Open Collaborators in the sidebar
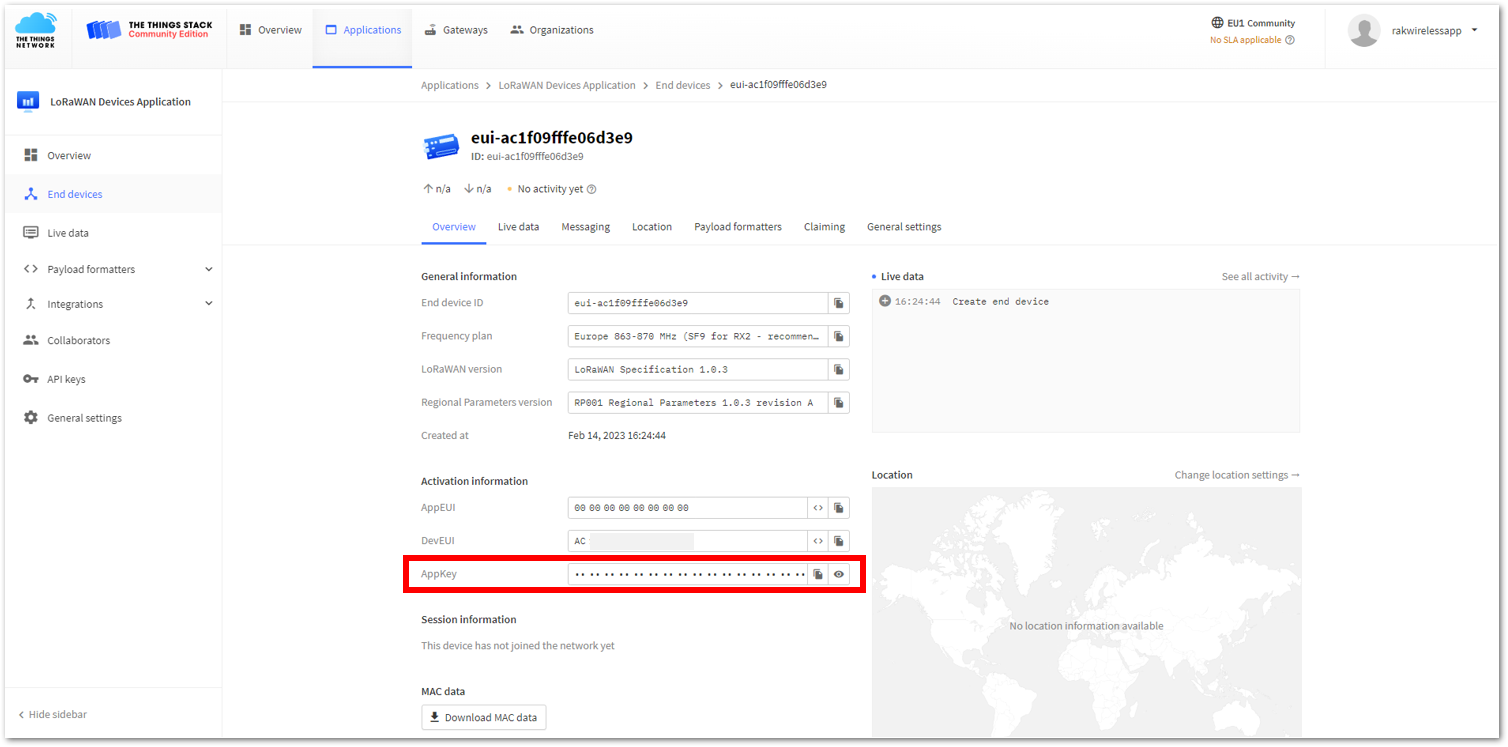 [x=113, y=340]
